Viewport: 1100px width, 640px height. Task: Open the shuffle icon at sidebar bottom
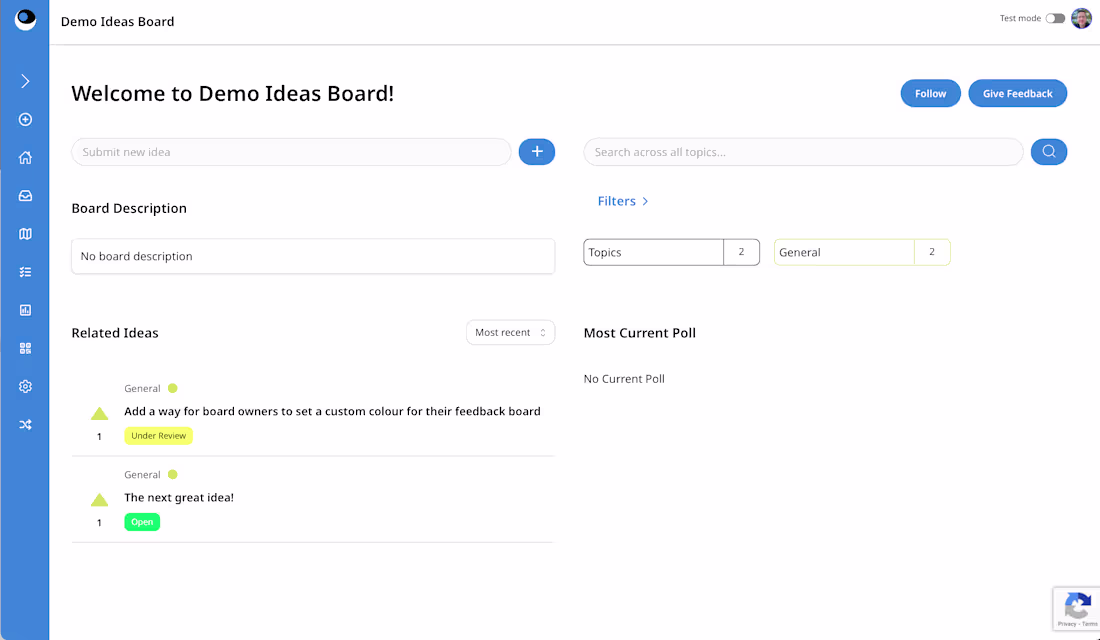pyautogui.click(x=25, y=424)
